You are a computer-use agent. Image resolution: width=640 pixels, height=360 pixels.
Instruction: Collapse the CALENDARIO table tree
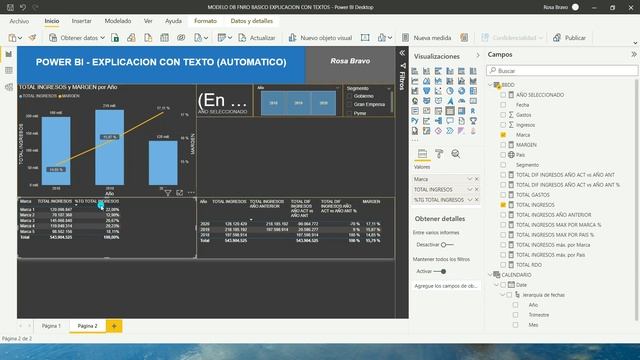point(491,275)
